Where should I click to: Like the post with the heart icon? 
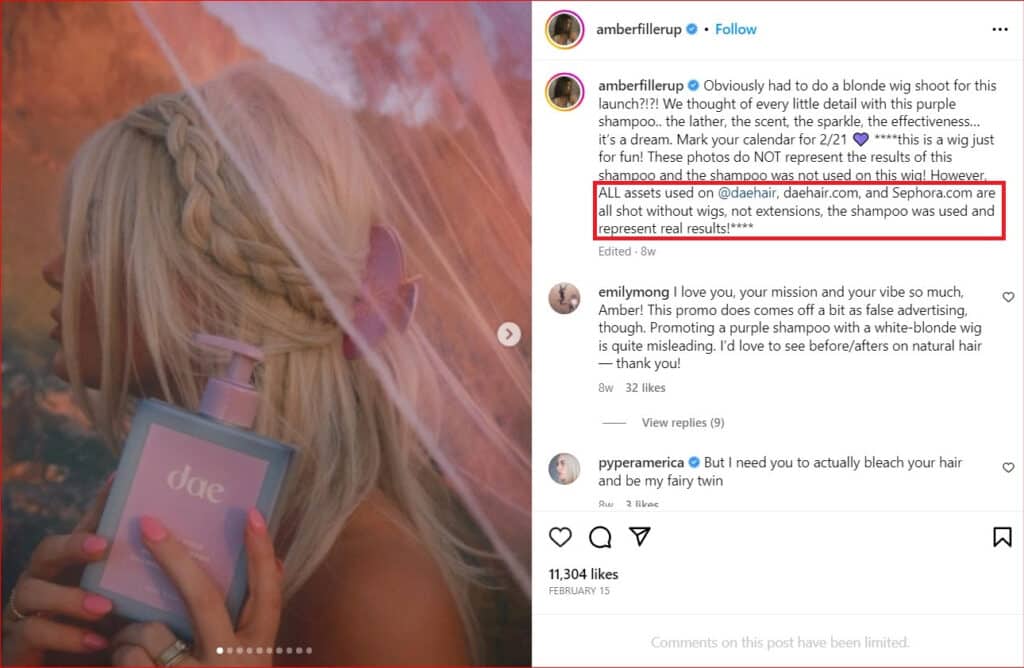pyautogui.click(x=560, y=537)
